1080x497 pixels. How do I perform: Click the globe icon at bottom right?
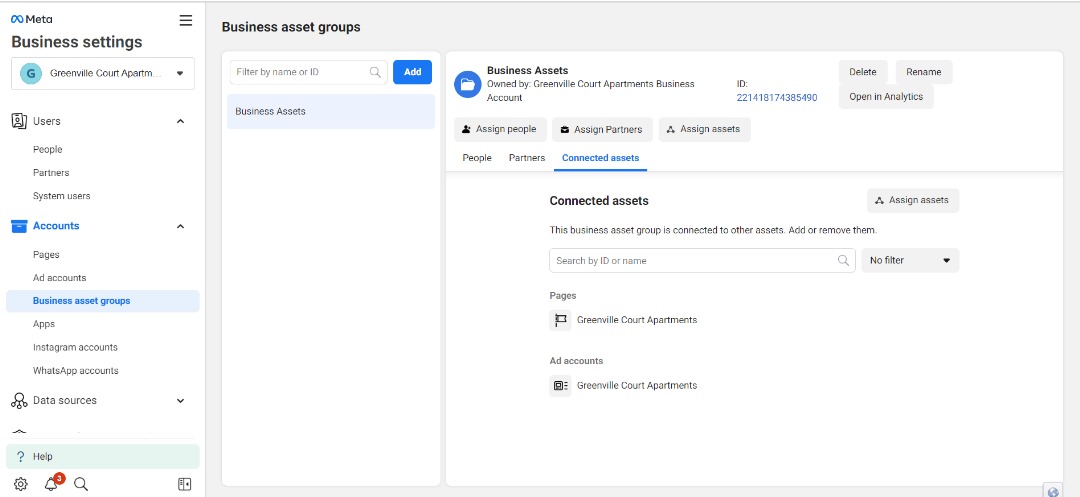[x=1052, y=491]
